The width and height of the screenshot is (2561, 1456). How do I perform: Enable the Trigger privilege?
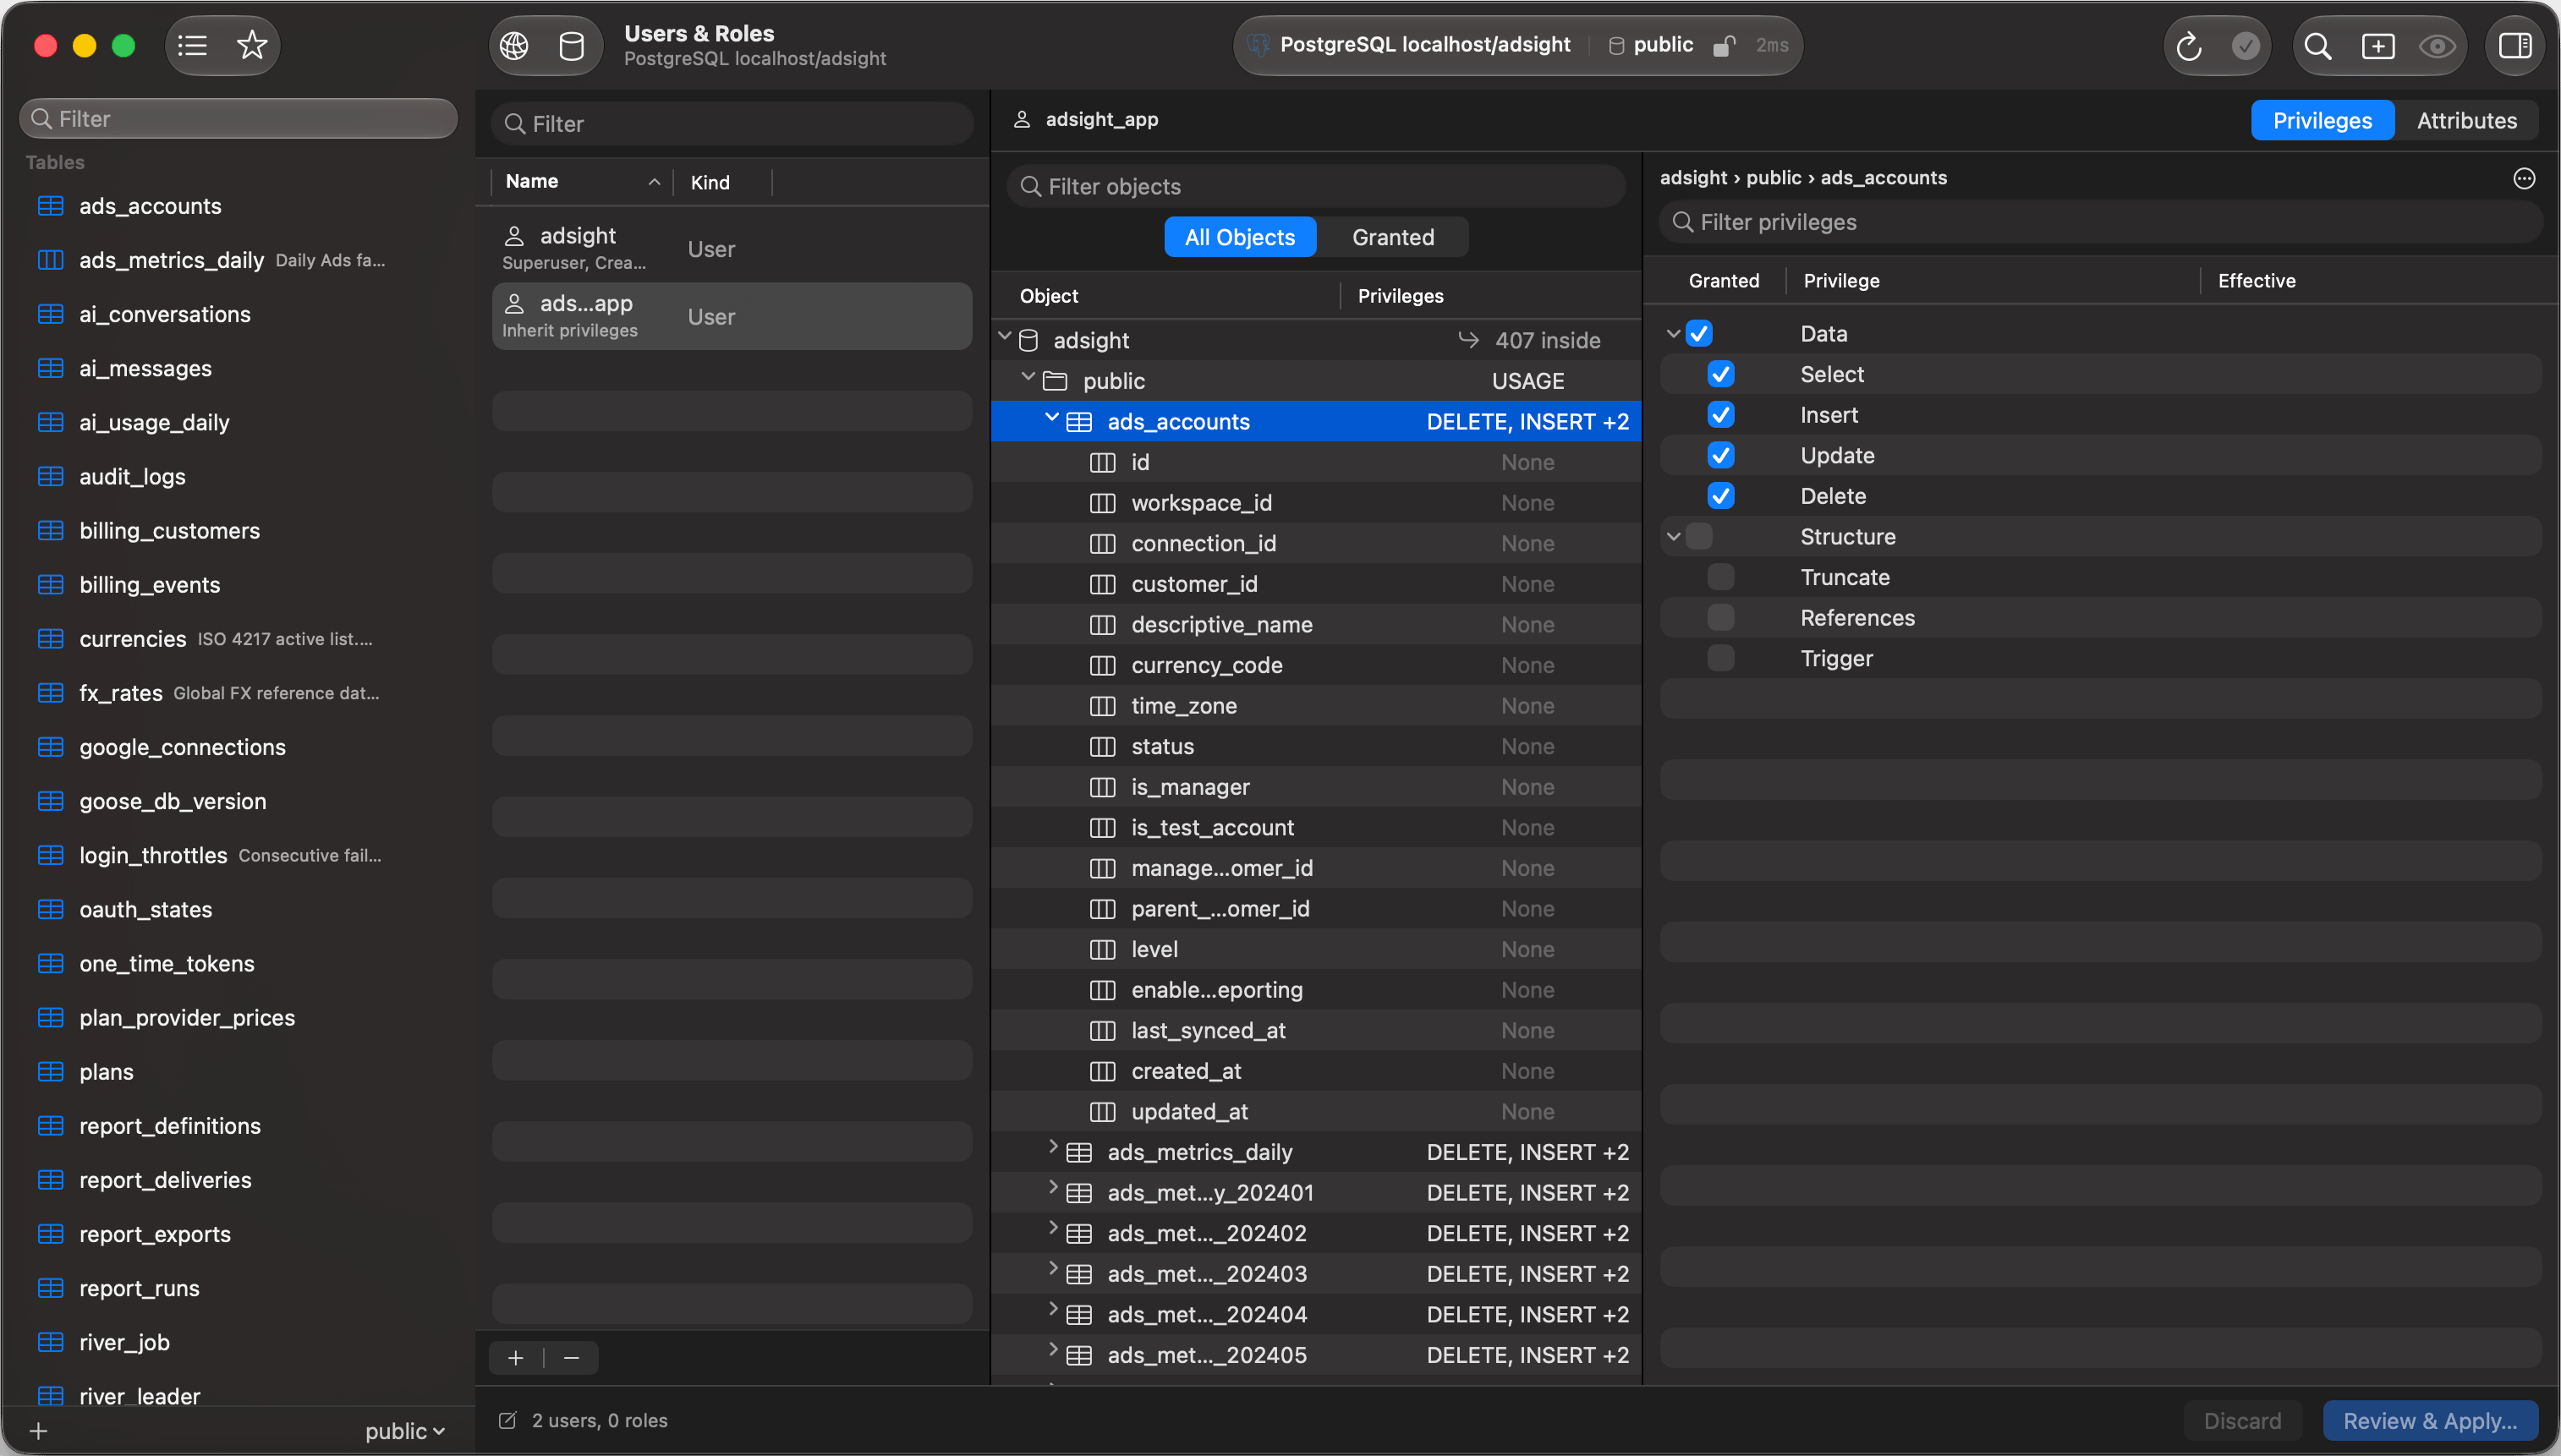(1720, 658)
